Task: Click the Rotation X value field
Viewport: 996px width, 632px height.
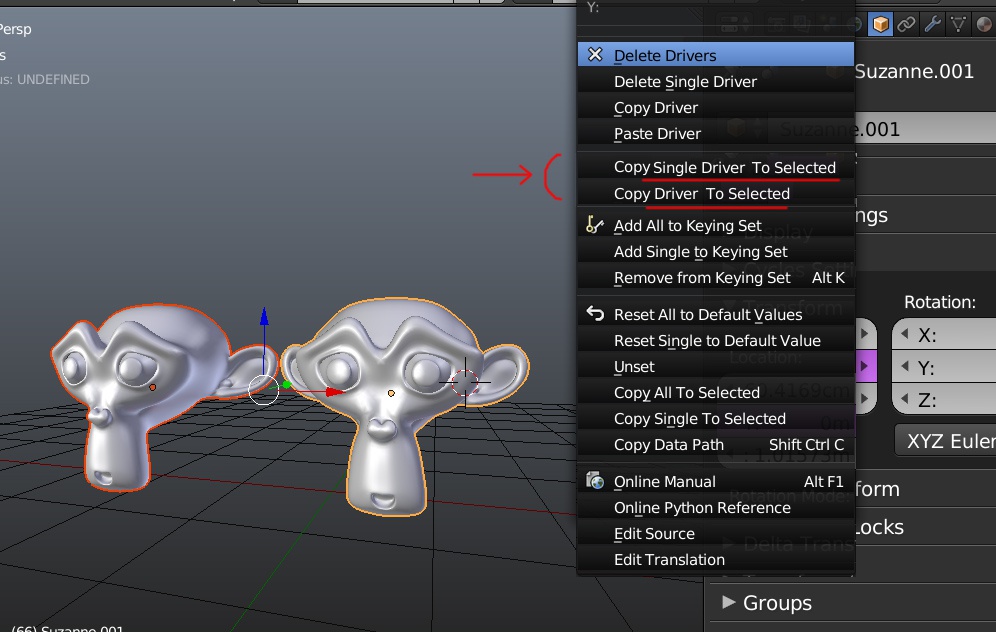Action: (x=945, y=335)
